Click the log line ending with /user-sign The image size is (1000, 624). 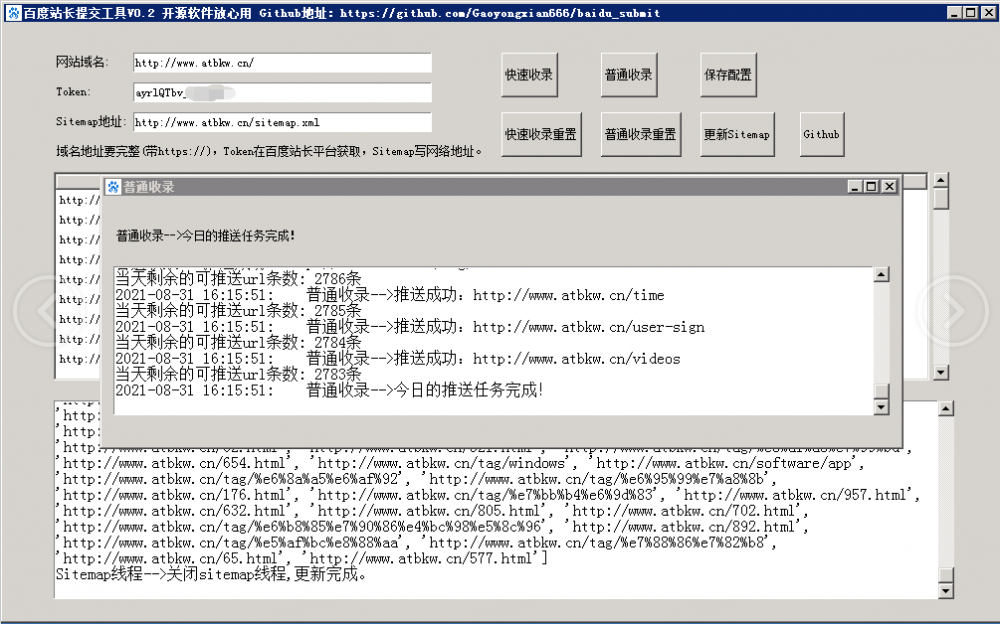410,327
